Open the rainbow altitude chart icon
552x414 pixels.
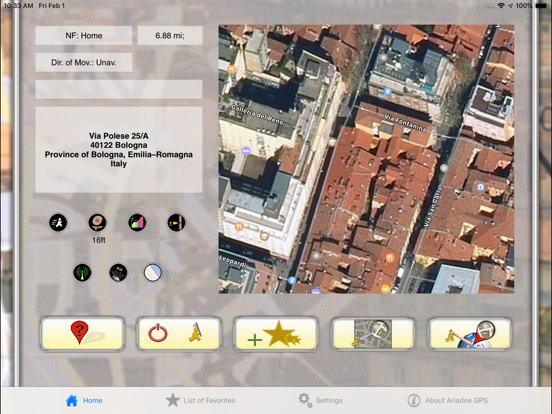(137, 222)
